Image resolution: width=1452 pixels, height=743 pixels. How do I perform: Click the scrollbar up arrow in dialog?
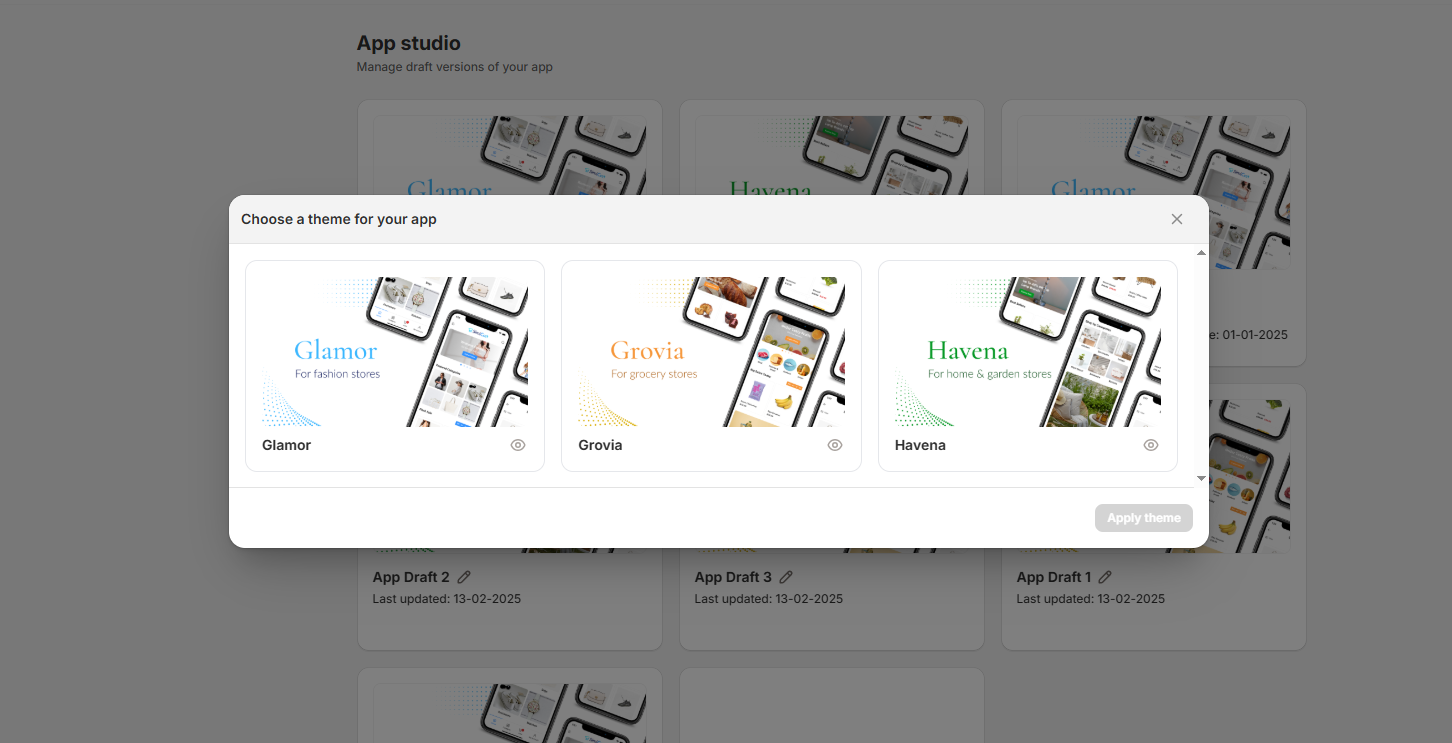[1201, 253]
